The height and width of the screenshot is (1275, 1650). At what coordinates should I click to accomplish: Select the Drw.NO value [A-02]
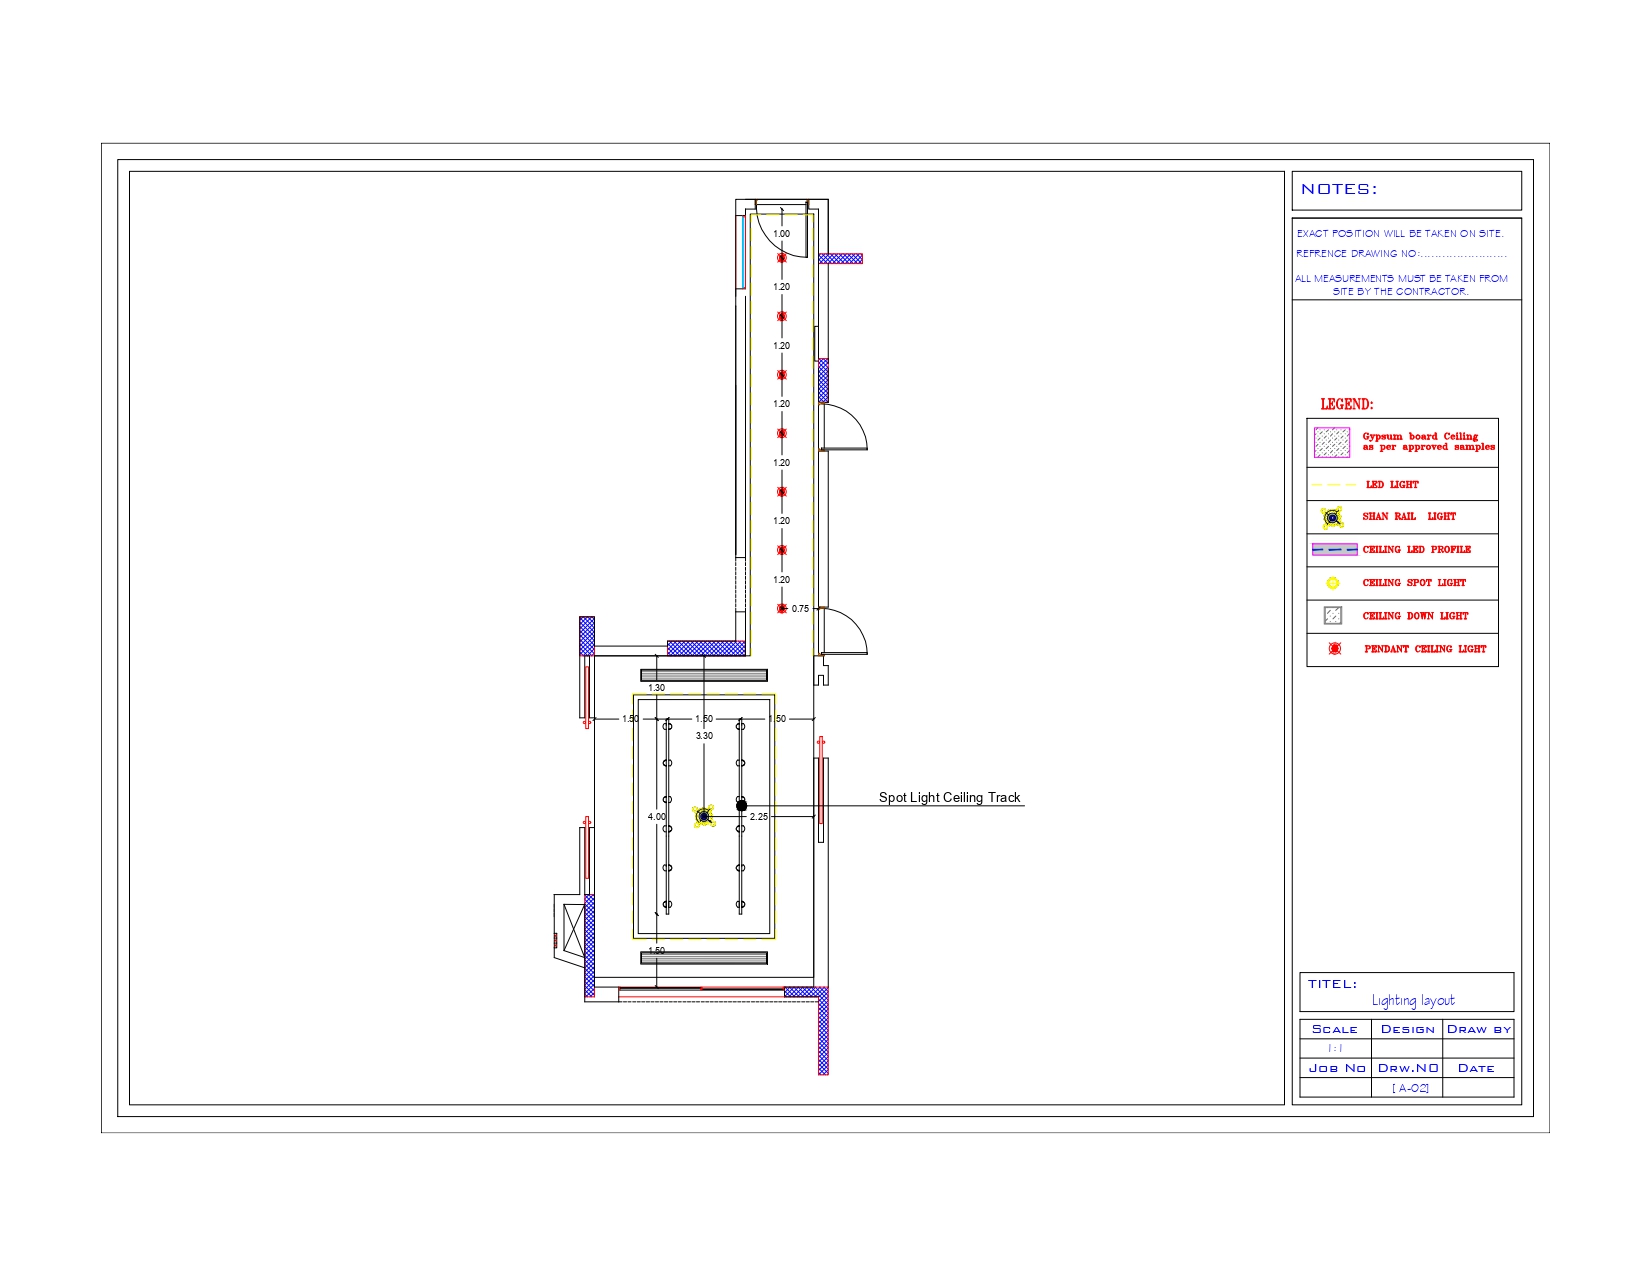click(1410, 1085)
